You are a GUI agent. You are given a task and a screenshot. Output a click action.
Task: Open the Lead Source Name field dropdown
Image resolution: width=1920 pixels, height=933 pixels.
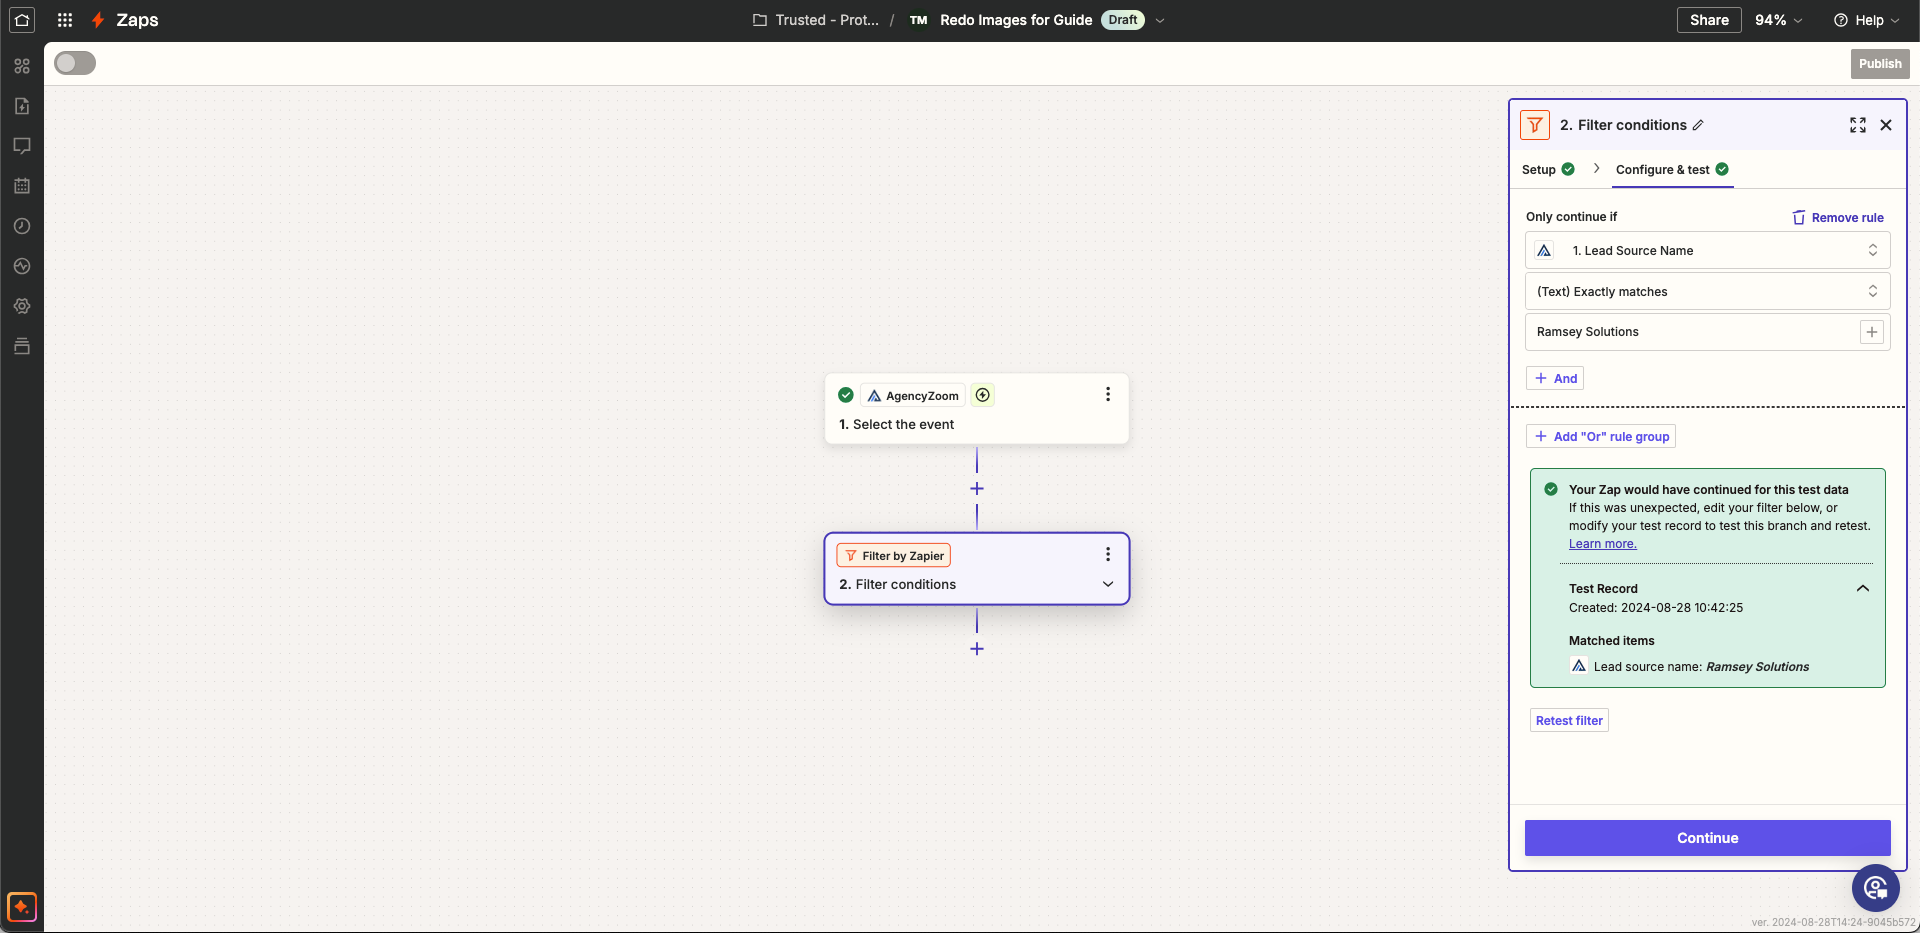coord(1707,251)
